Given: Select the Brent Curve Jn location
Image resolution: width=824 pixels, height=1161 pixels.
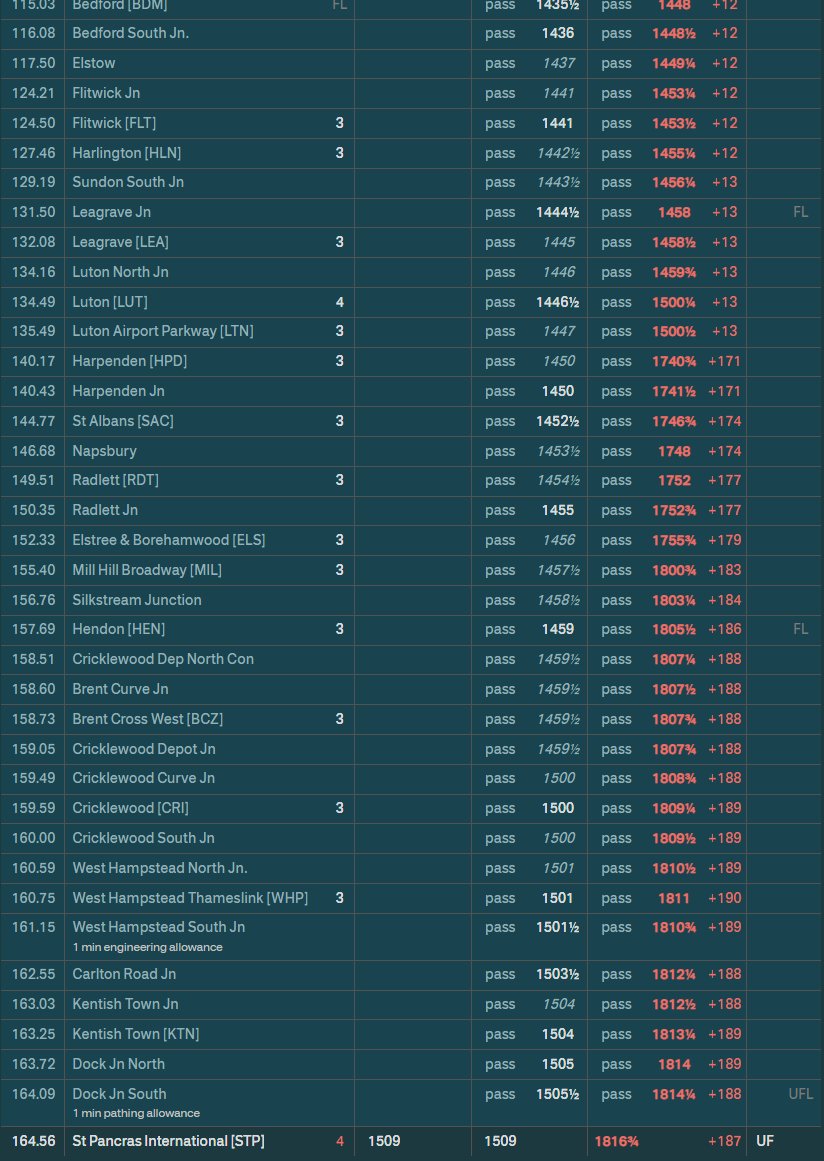Looking at the screenshot, I should pos(120,689).
